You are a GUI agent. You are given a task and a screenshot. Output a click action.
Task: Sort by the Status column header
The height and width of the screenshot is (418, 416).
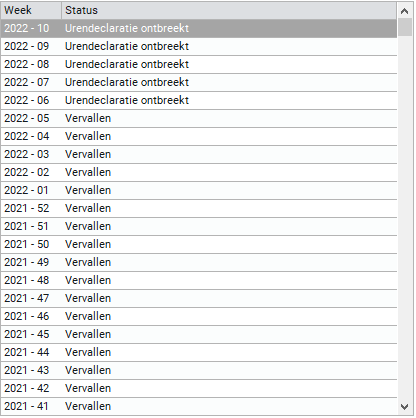pos(229,10)
